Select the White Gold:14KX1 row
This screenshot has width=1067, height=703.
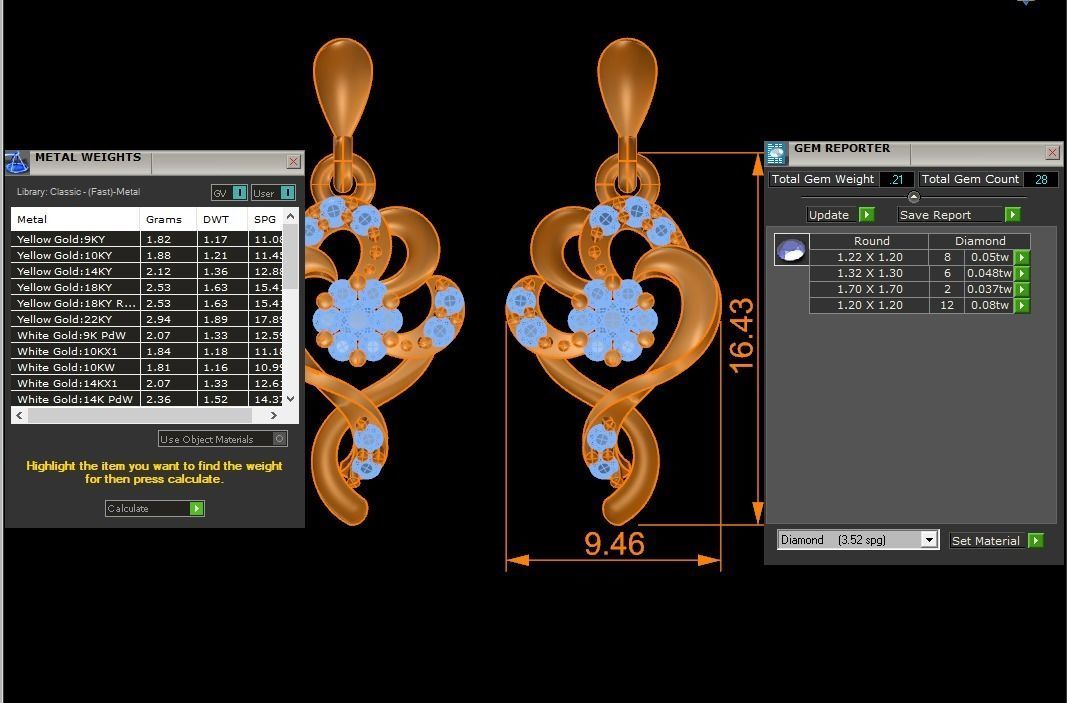click(x=147, y=383)
